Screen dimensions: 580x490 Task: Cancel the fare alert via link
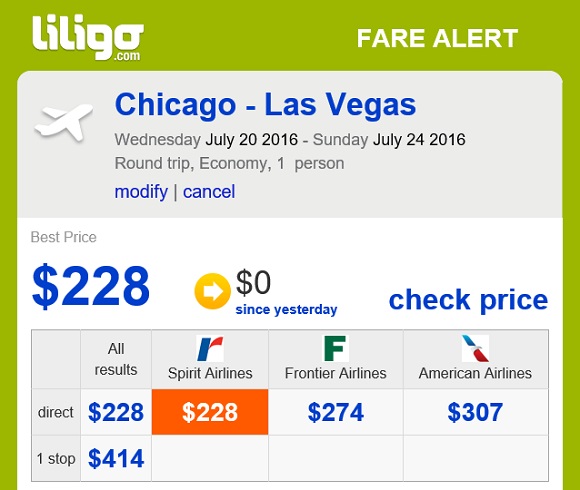pos(209,192)
